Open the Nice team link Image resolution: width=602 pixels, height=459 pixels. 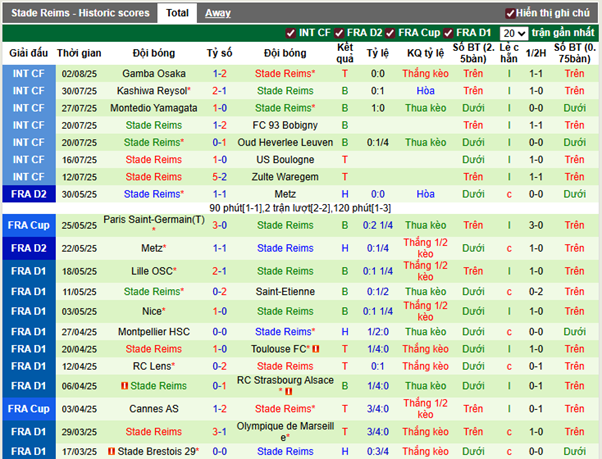[152, 311]
